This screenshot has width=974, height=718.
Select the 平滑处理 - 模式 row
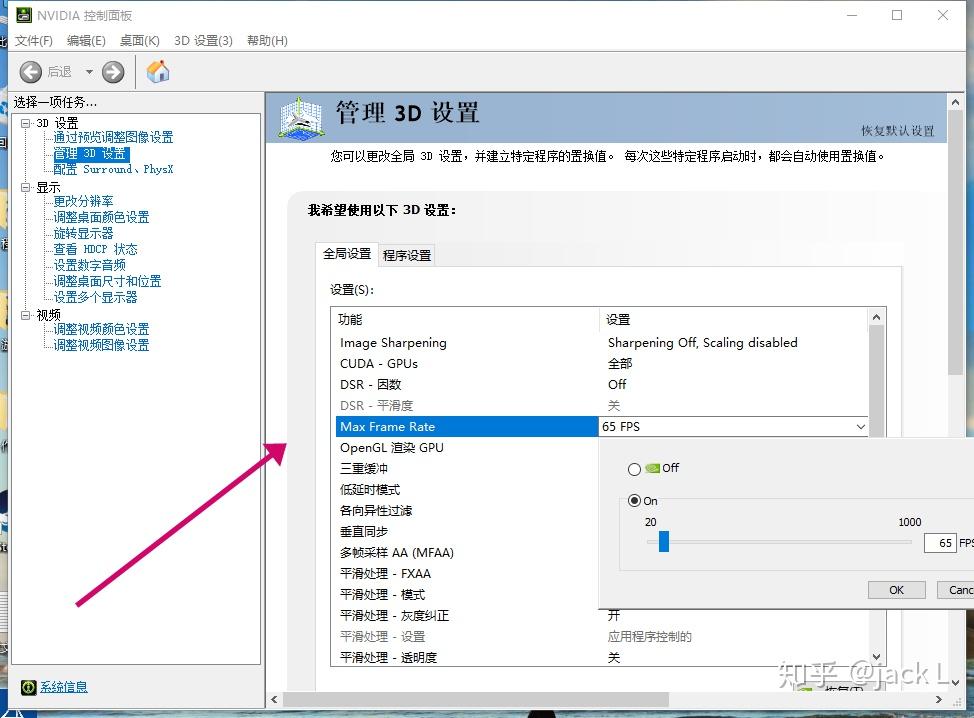[x=467, y=595]
